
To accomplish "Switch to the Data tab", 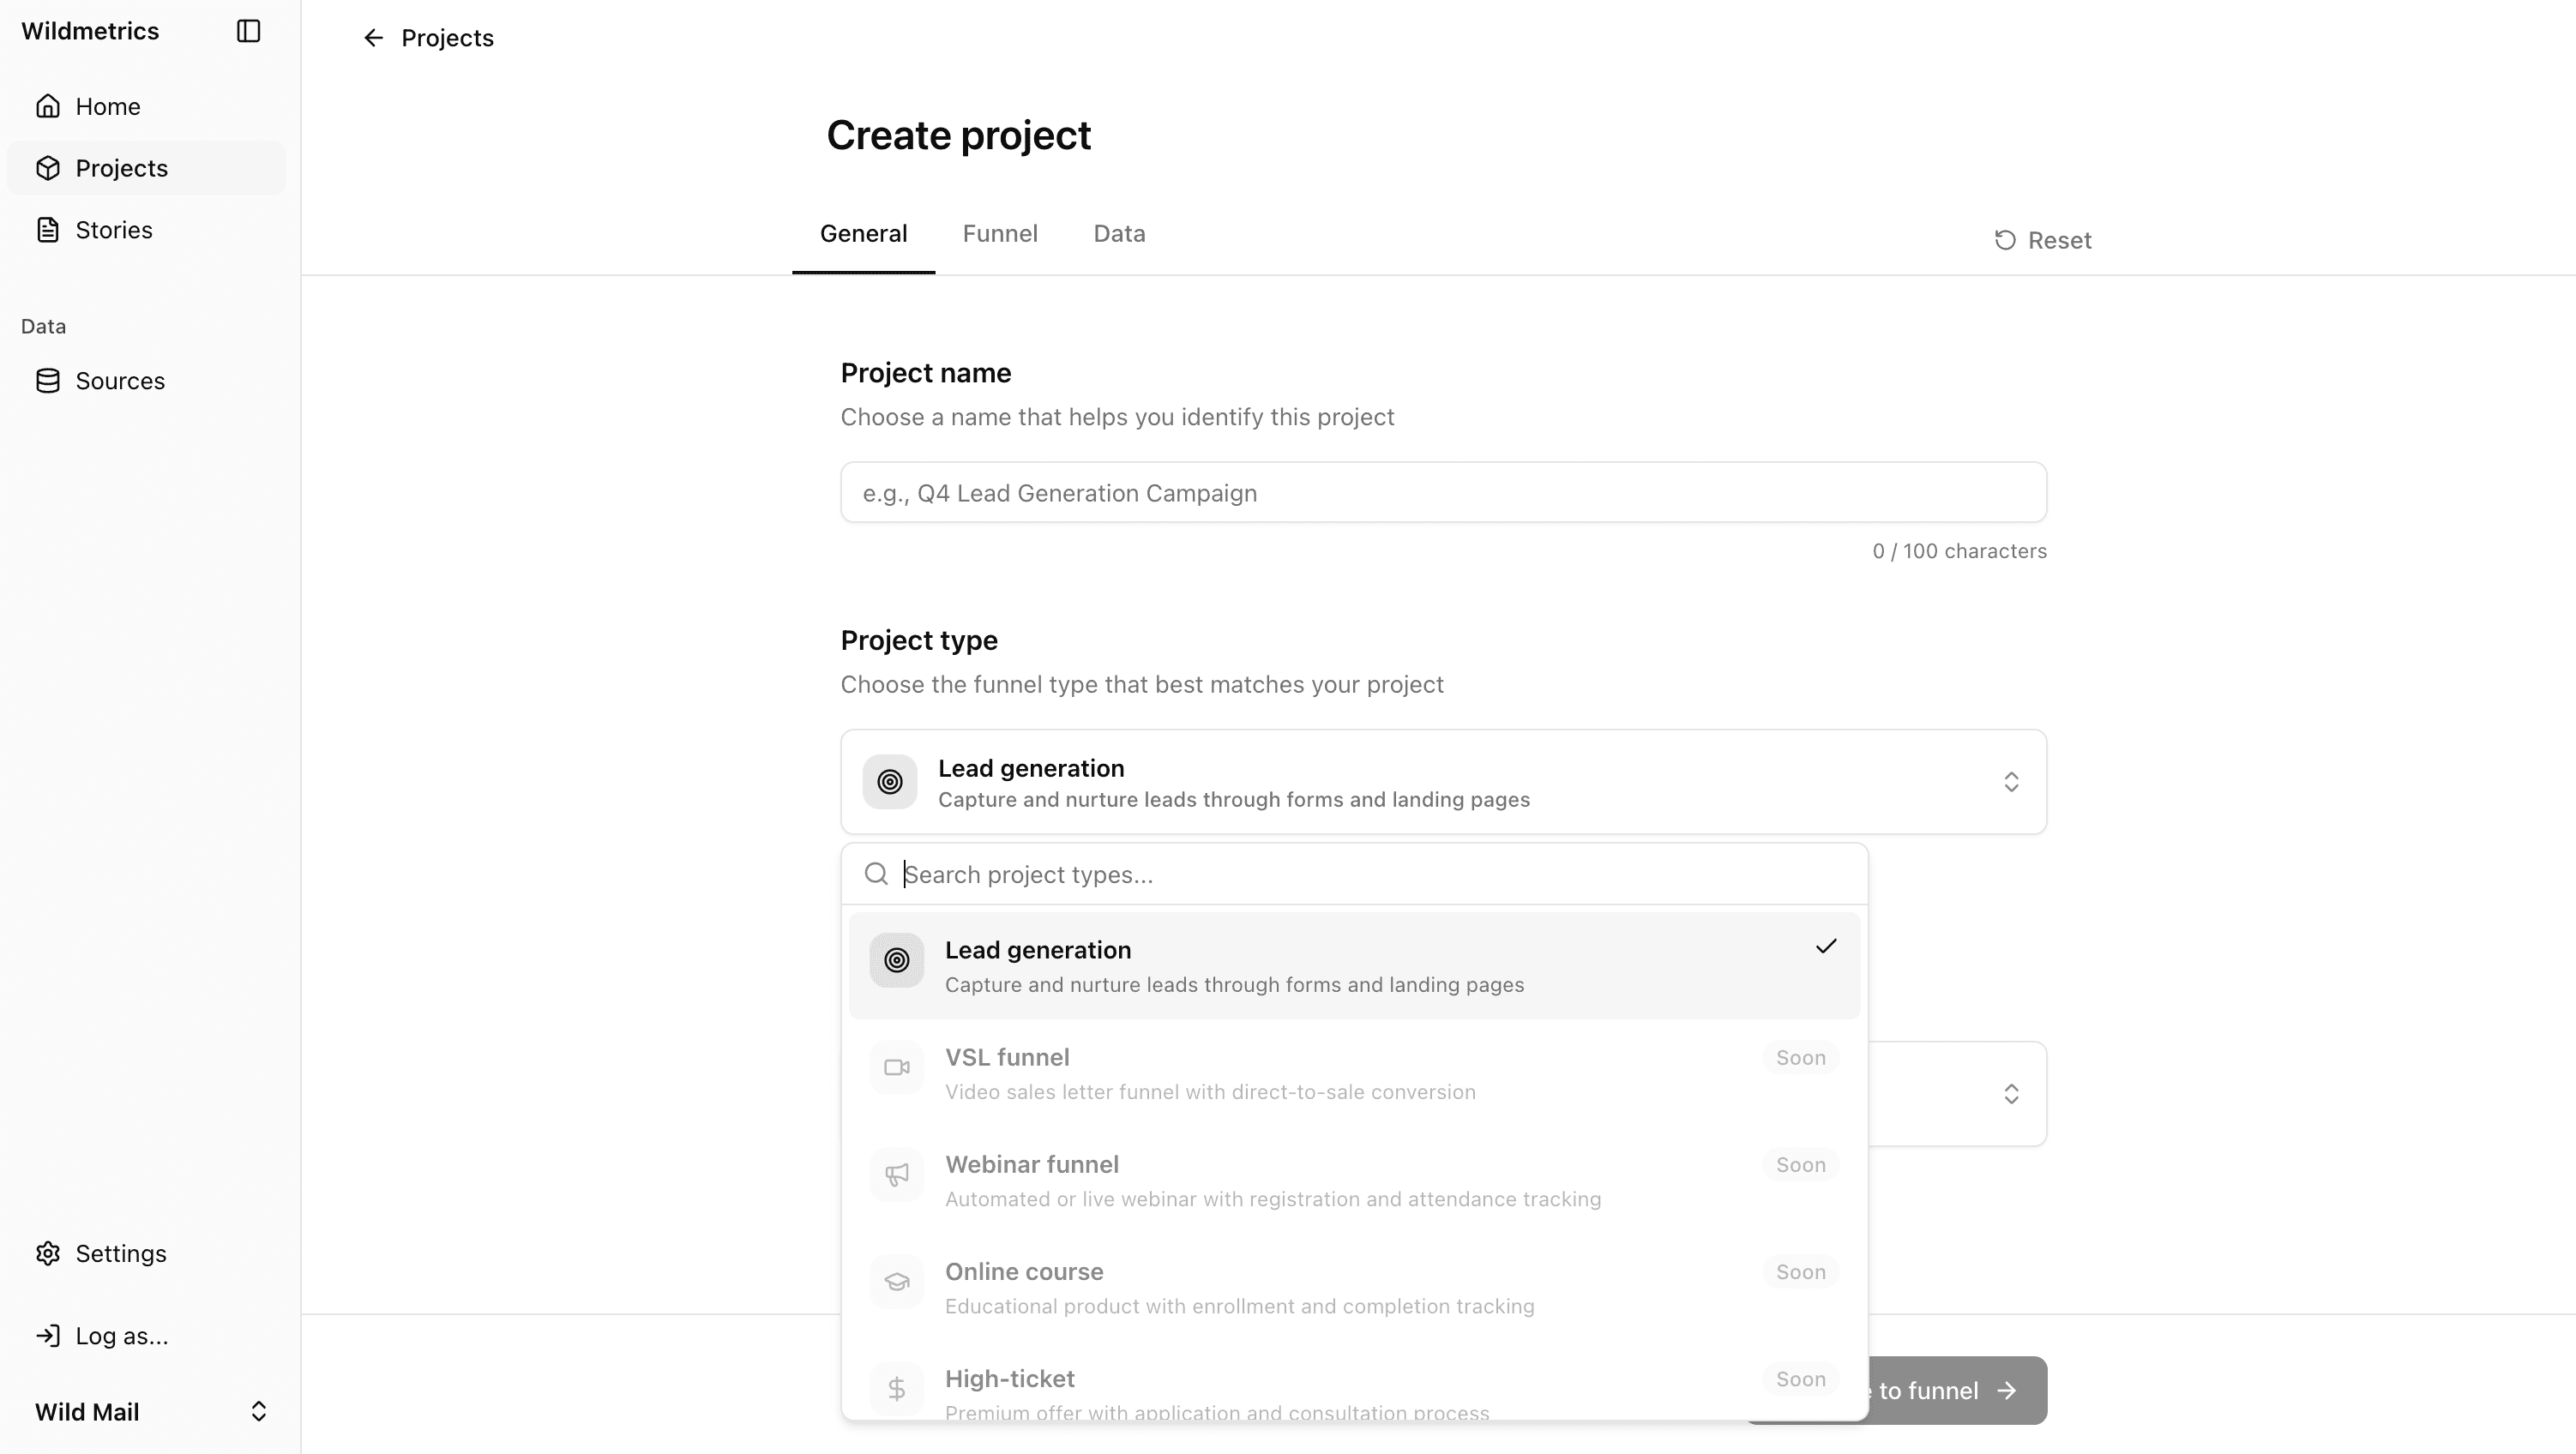I will (1119, 234).
